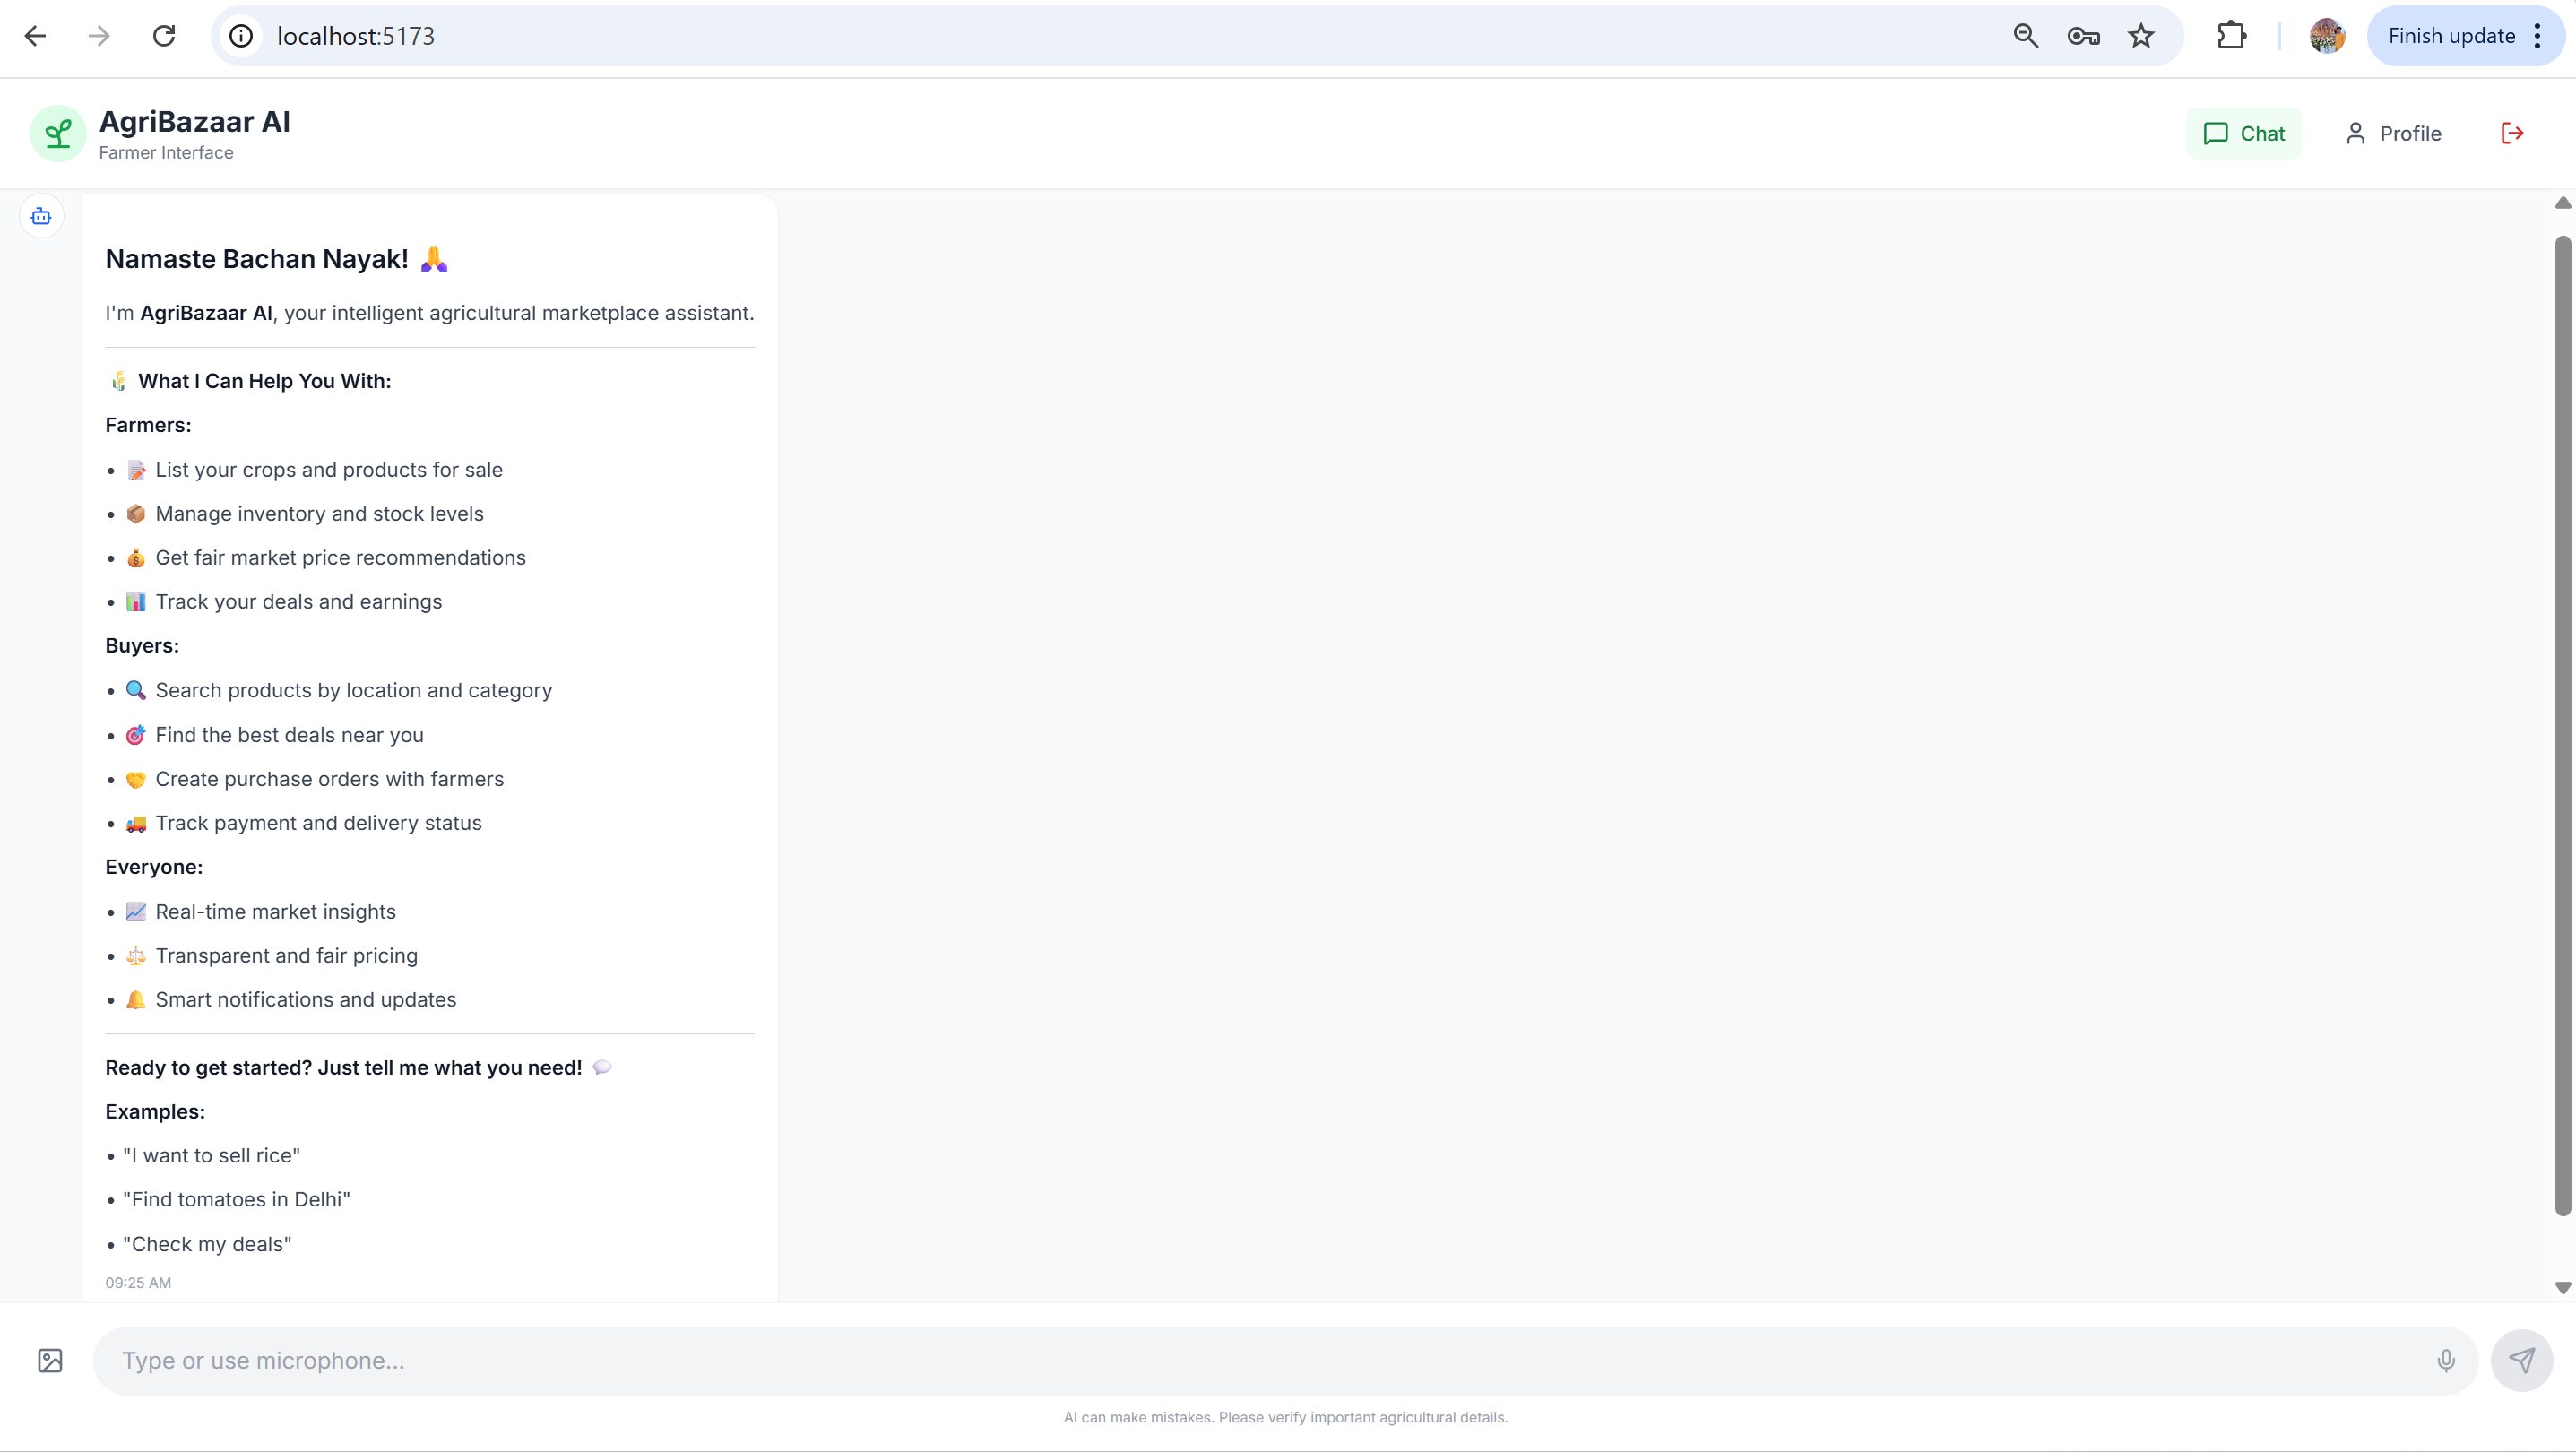The height and width of the screenshot is (1452, 2576).
Task: Focus the Type or use microphone field
Action: click(x=1260, y=1360)
